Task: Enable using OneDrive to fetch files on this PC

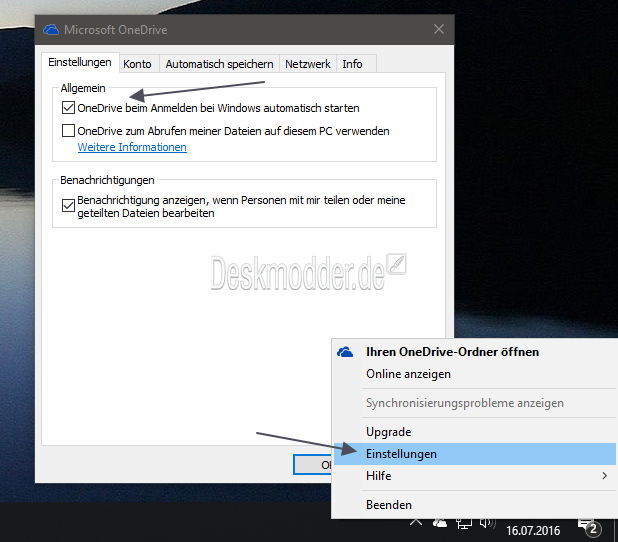Action: (x=68, y=130)
